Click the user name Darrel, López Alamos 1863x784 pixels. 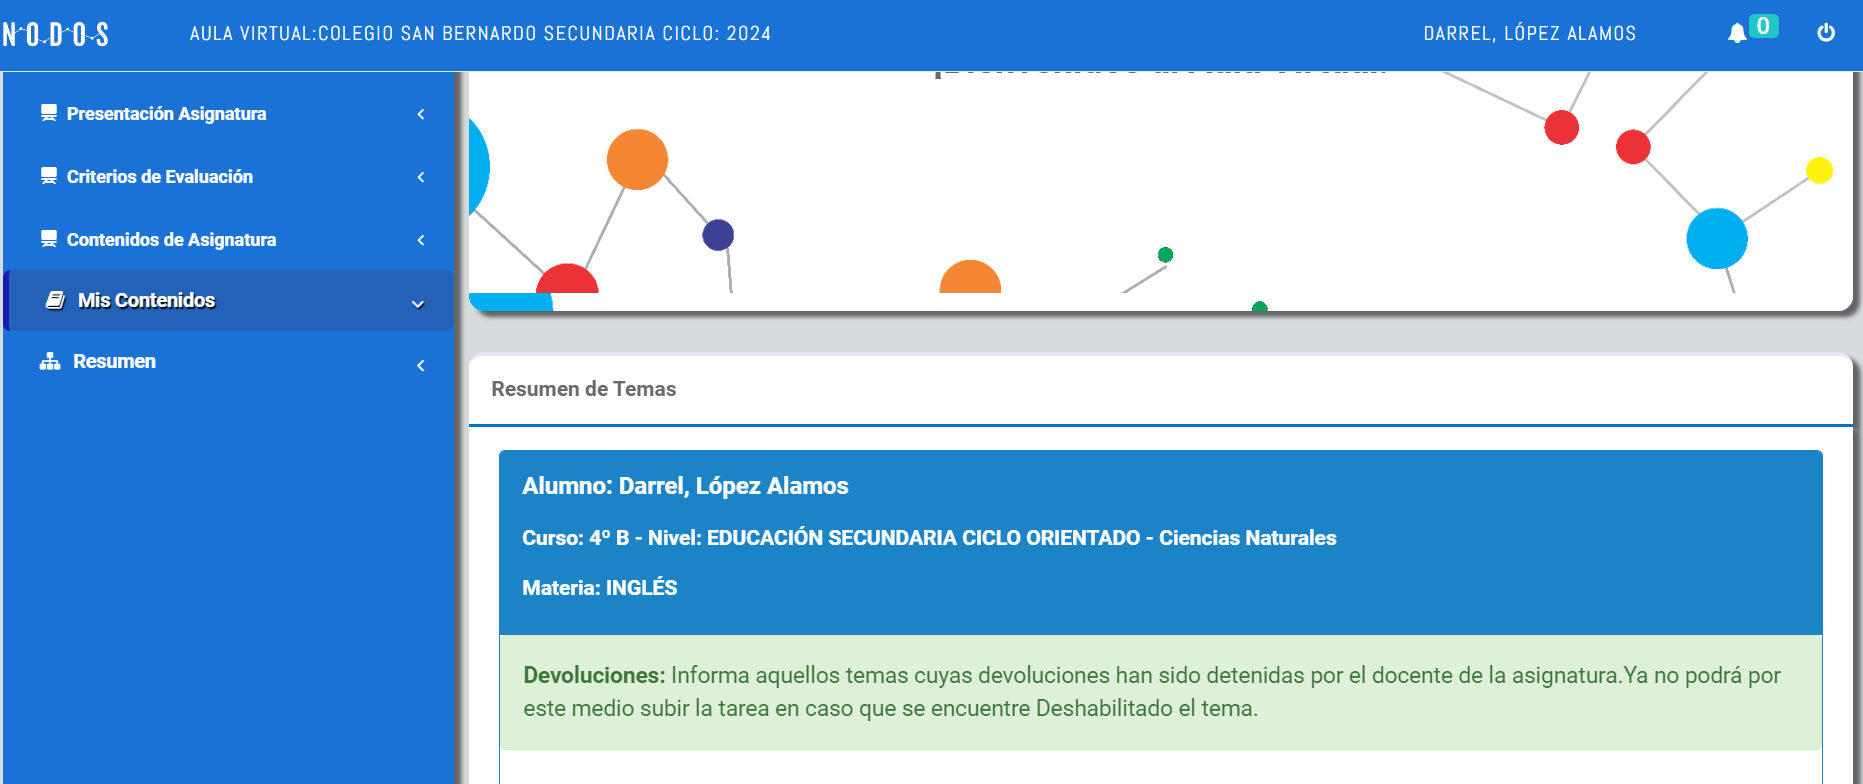coord(1529,34)
